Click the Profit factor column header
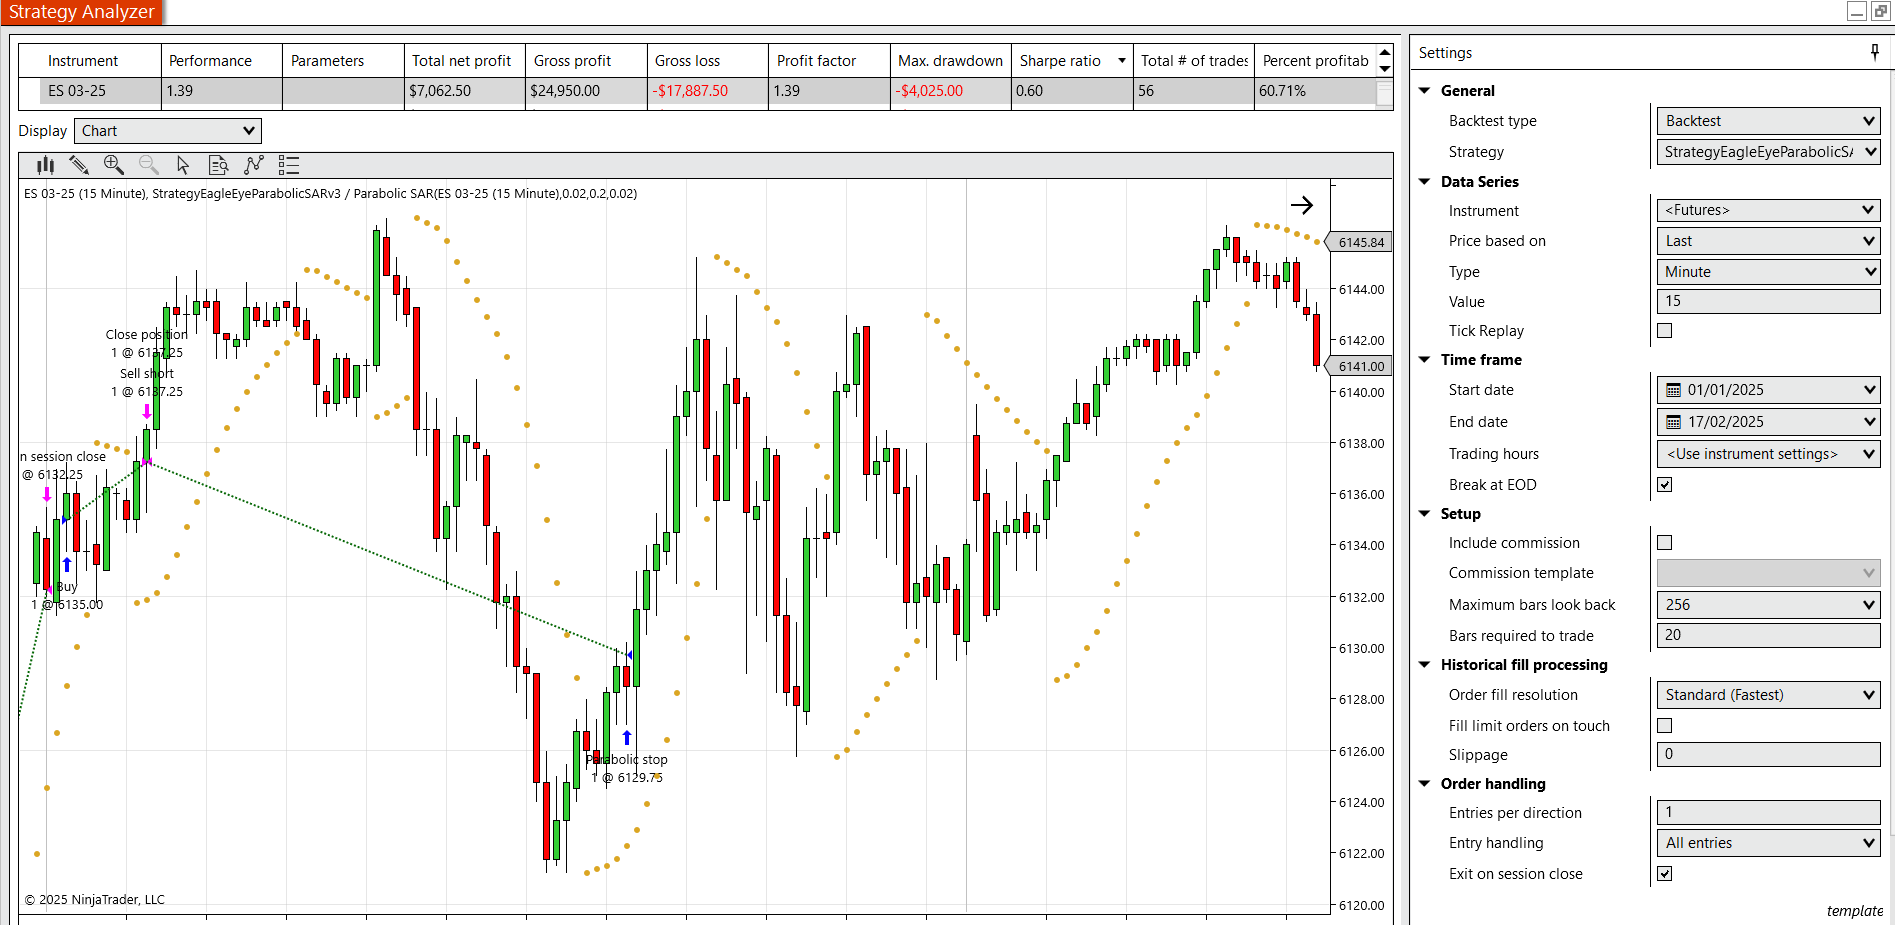Image resolution: width=1895 pixels, height=925 pixels. (816, 61)
